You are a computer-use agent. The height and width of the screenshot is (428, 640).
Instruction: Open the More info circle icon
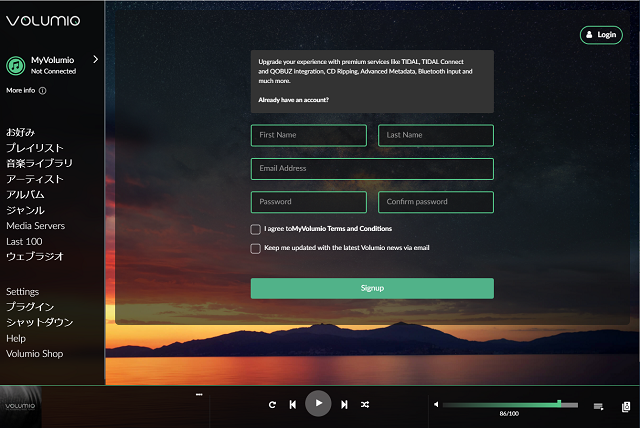coord(42,91)
